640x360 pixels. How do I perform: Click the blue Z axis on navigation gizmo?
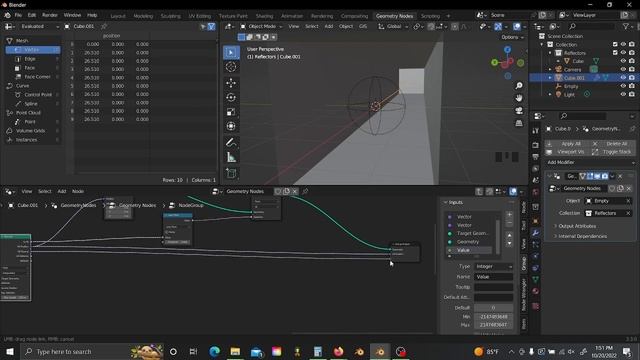pos(507,50)
